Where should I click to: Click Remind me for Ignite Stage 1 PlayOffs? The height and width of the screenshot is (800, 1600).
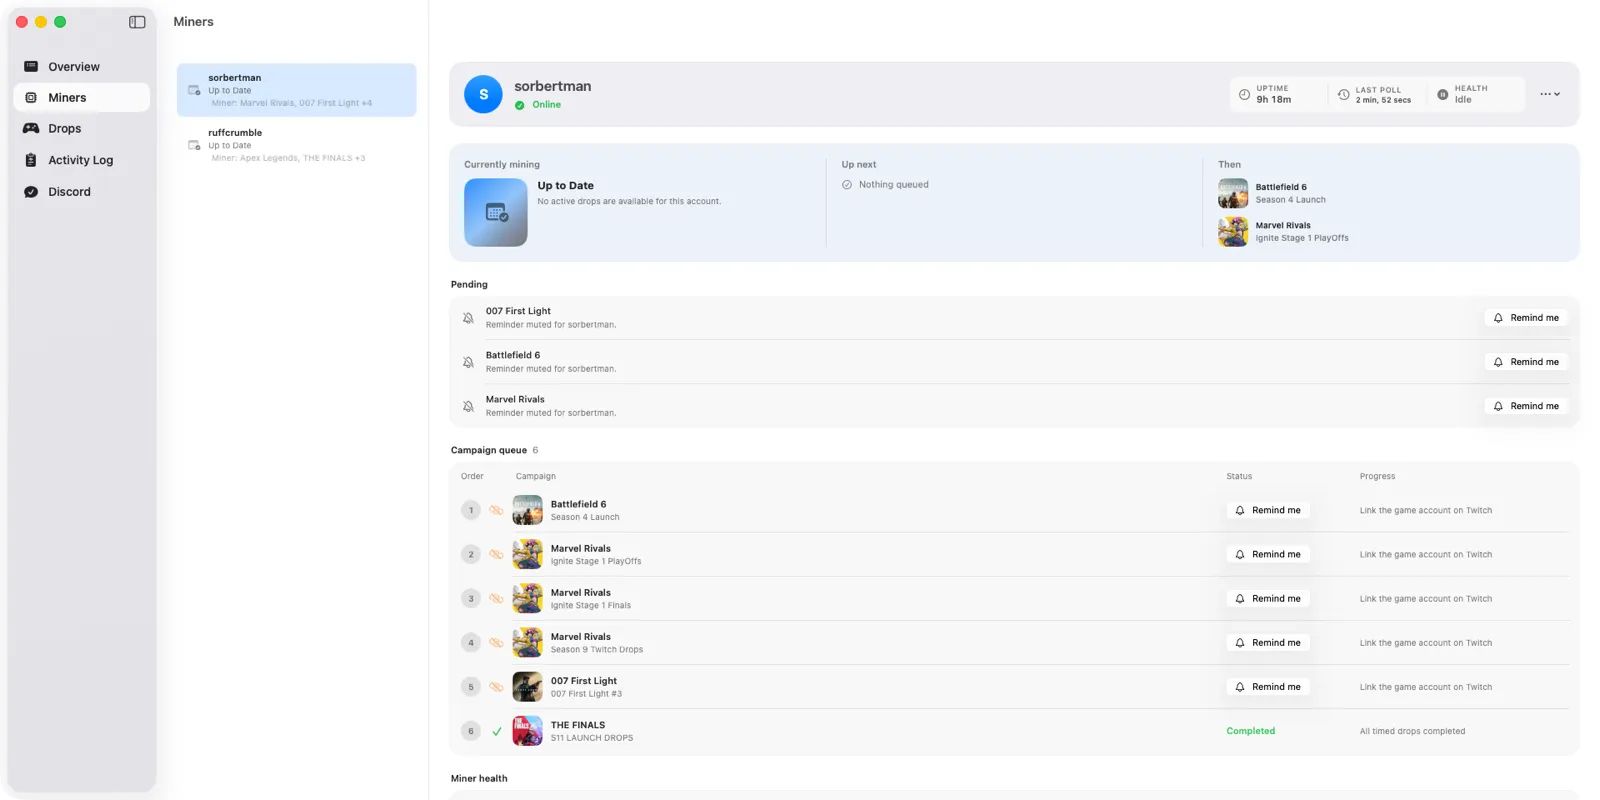[1268, 554]
